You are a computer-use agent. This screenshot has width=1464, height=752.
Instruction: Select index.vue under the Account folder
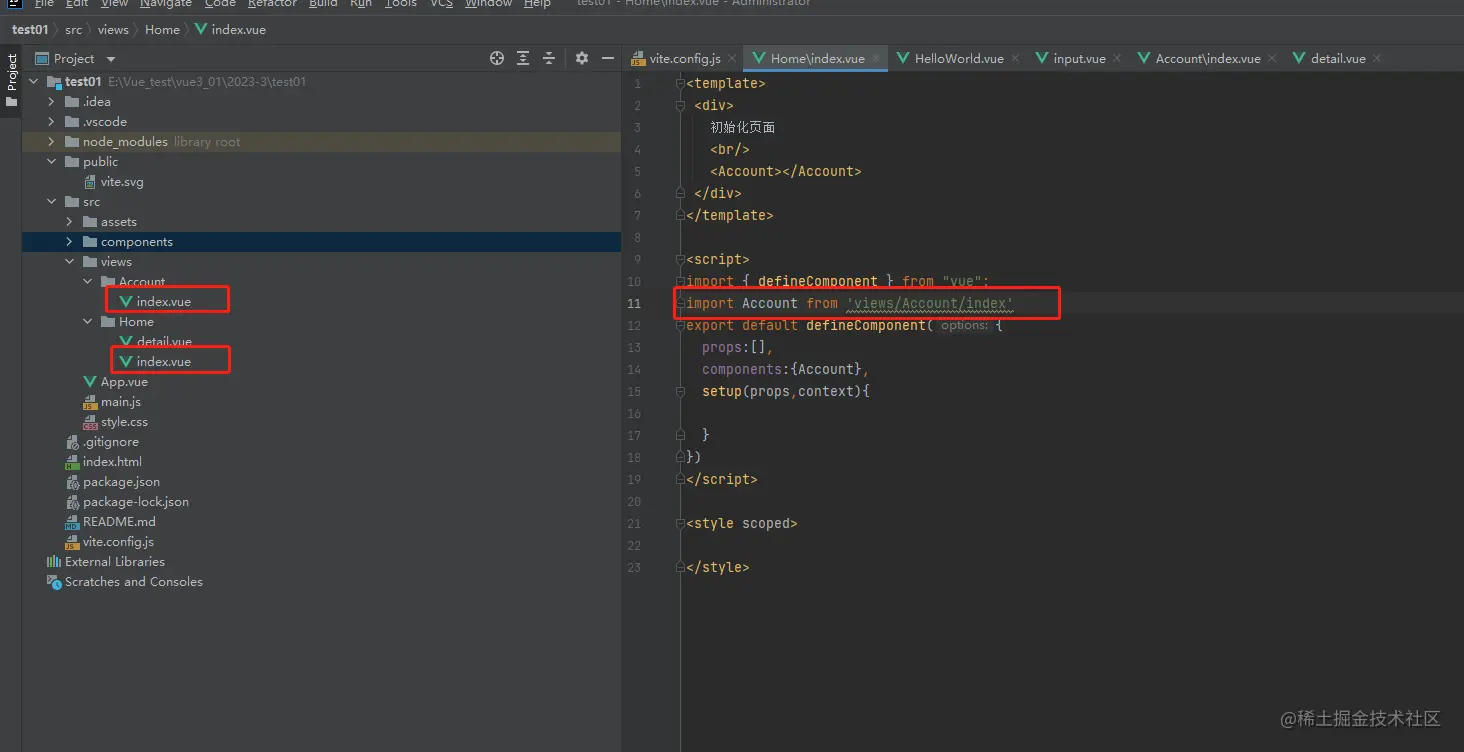[x=164, y=302]
